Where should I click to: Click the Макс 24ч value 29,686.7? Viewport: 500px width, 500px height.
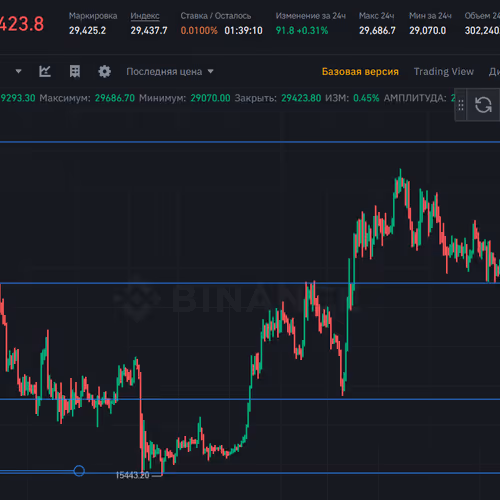(377, 31)
